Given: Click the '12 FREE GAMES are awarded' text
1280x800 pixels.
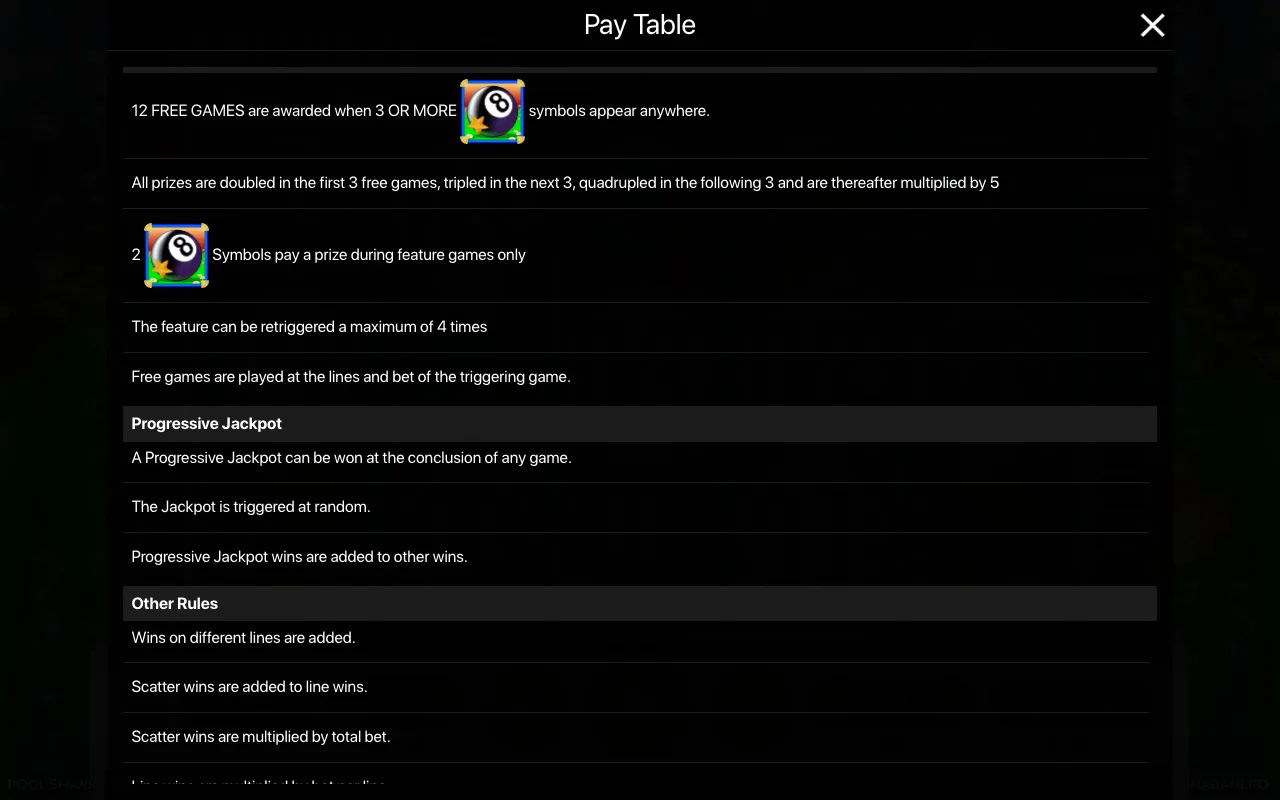Looking at the screenshot, I should [x=294, y=111].
